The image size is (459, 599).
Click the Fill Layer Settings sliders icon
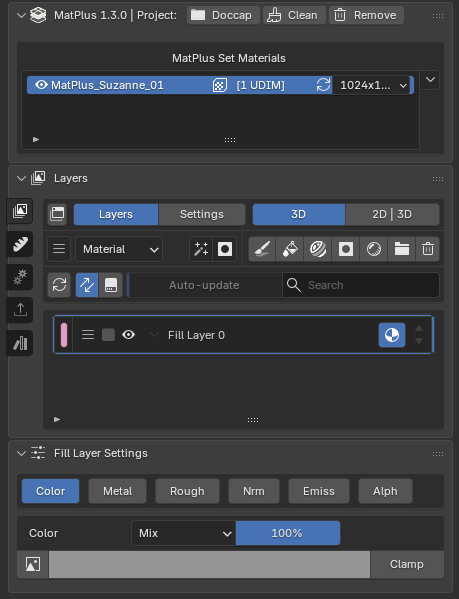pos(38,453)
